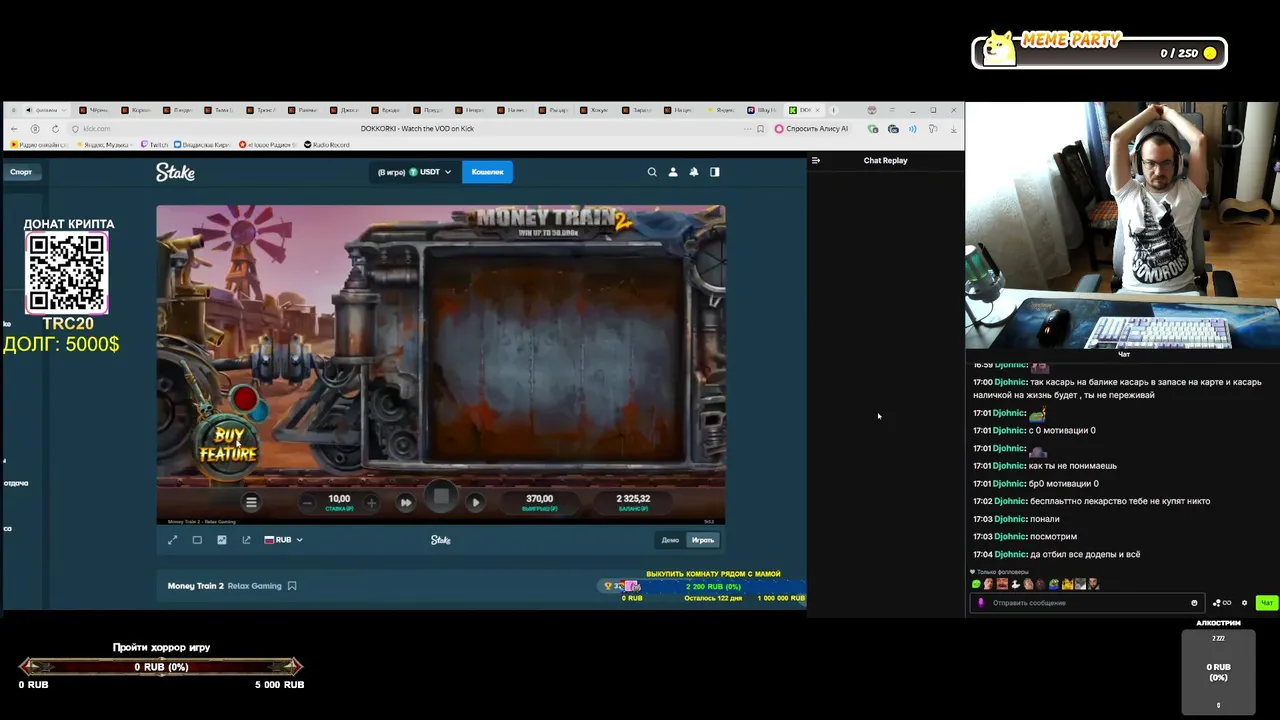Open search on Stake header
This screenshot has width=1280, height=720.
652,172
